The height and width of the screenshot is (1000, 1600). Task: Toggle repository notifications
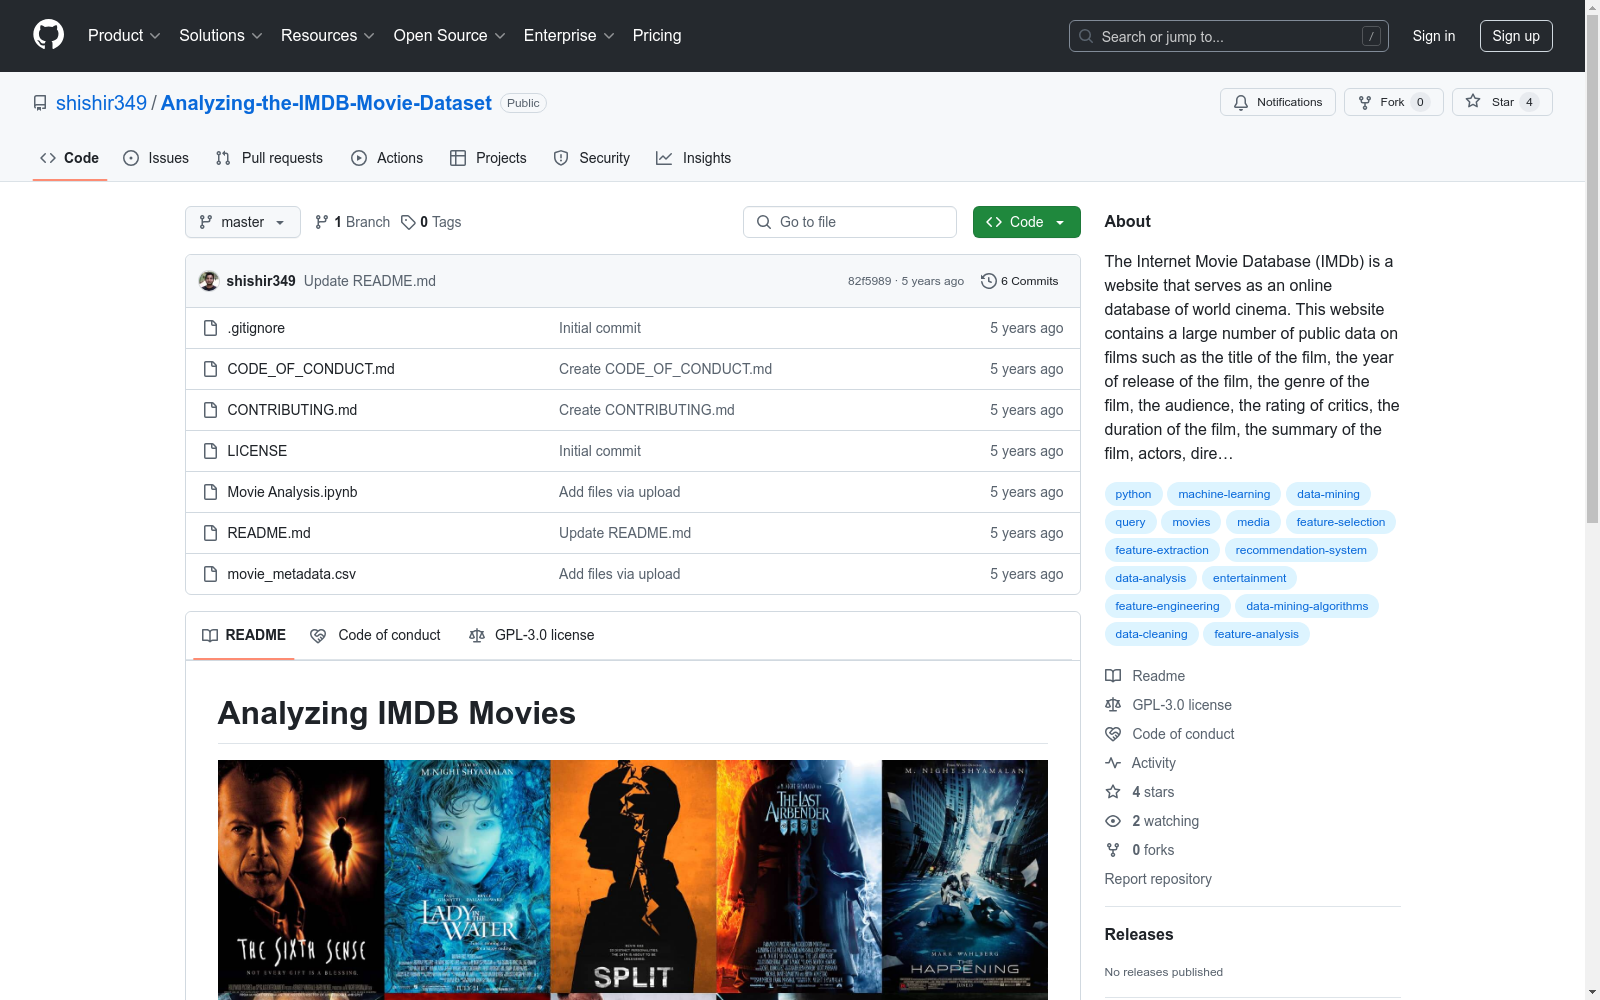pyautogui.click(x=1278, y=102)
